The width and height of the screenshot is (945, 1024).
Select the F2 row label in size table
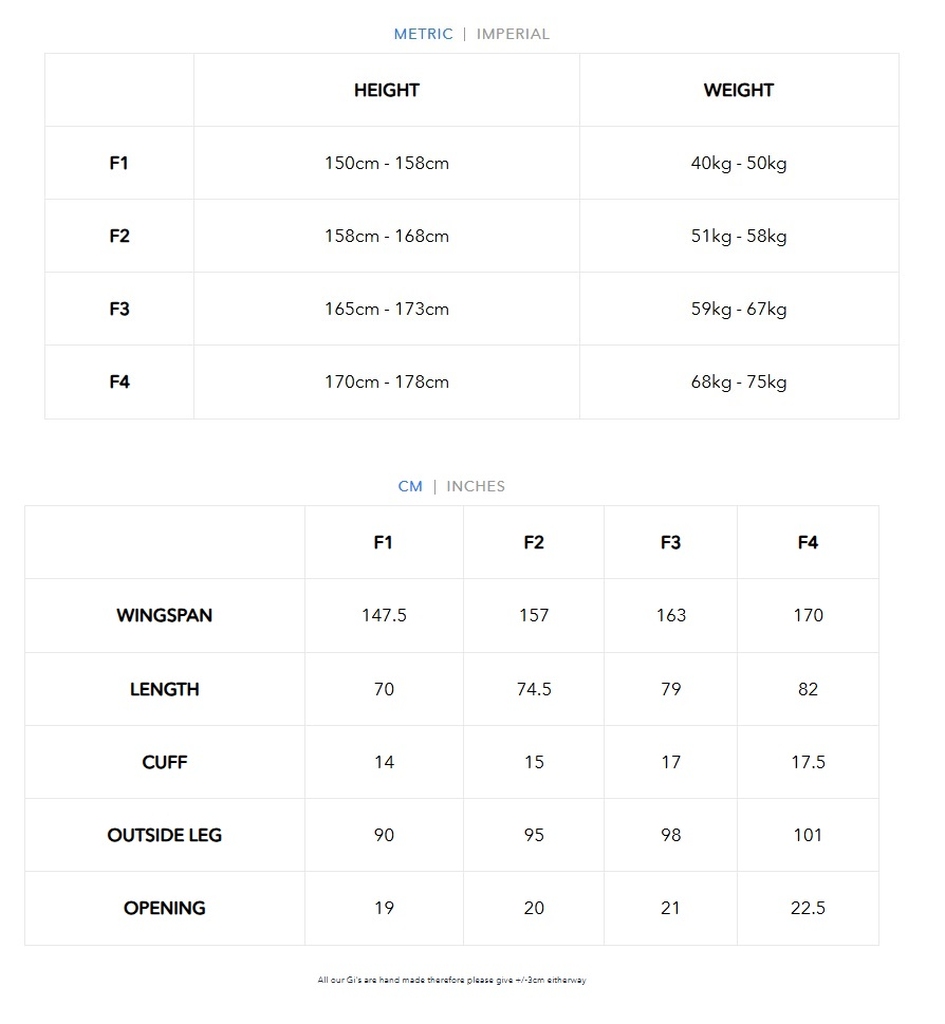point(120,236)
